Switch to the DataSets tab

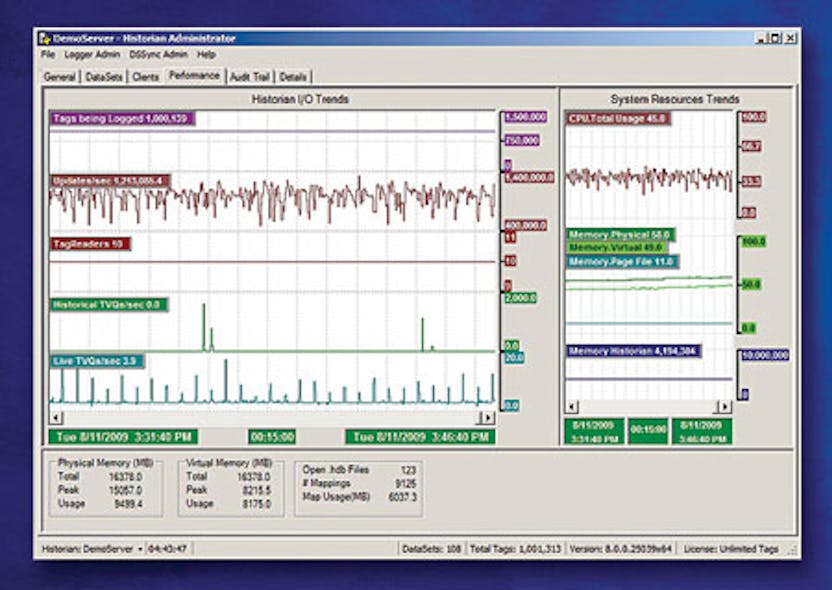pos(103,77)
